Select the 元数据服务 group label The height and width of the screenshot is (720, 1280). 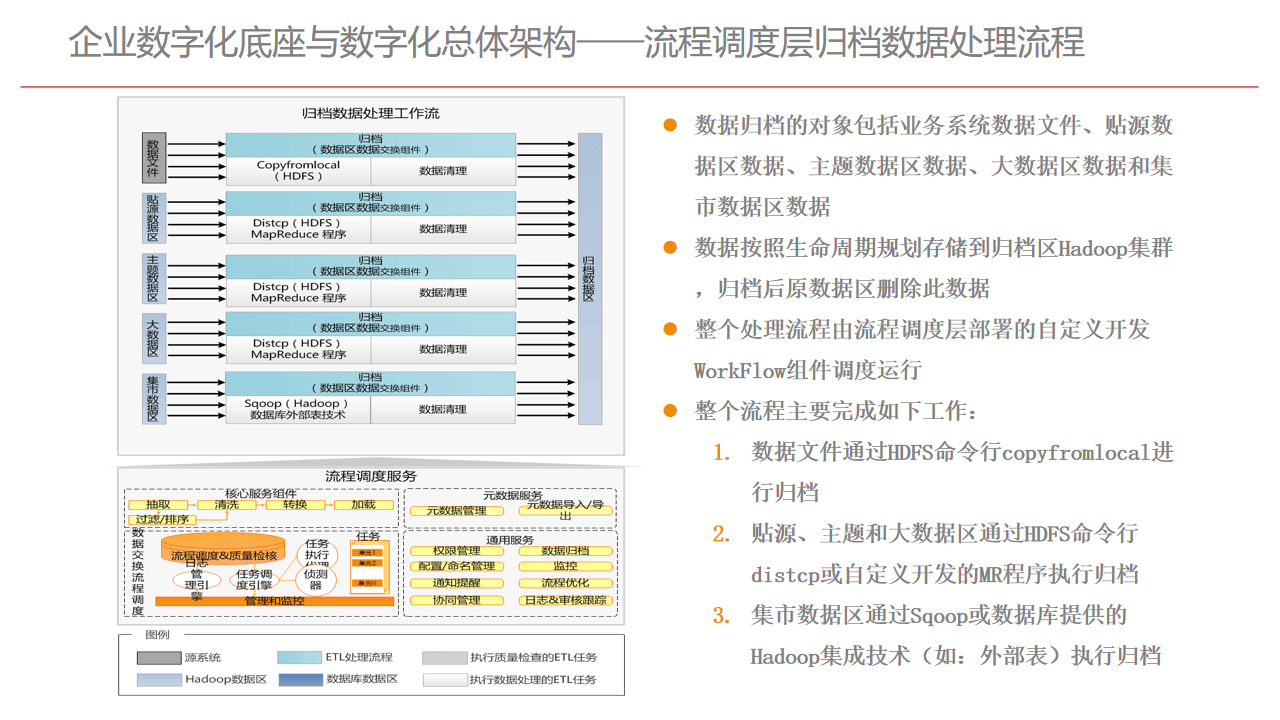[x=512, y=495]
